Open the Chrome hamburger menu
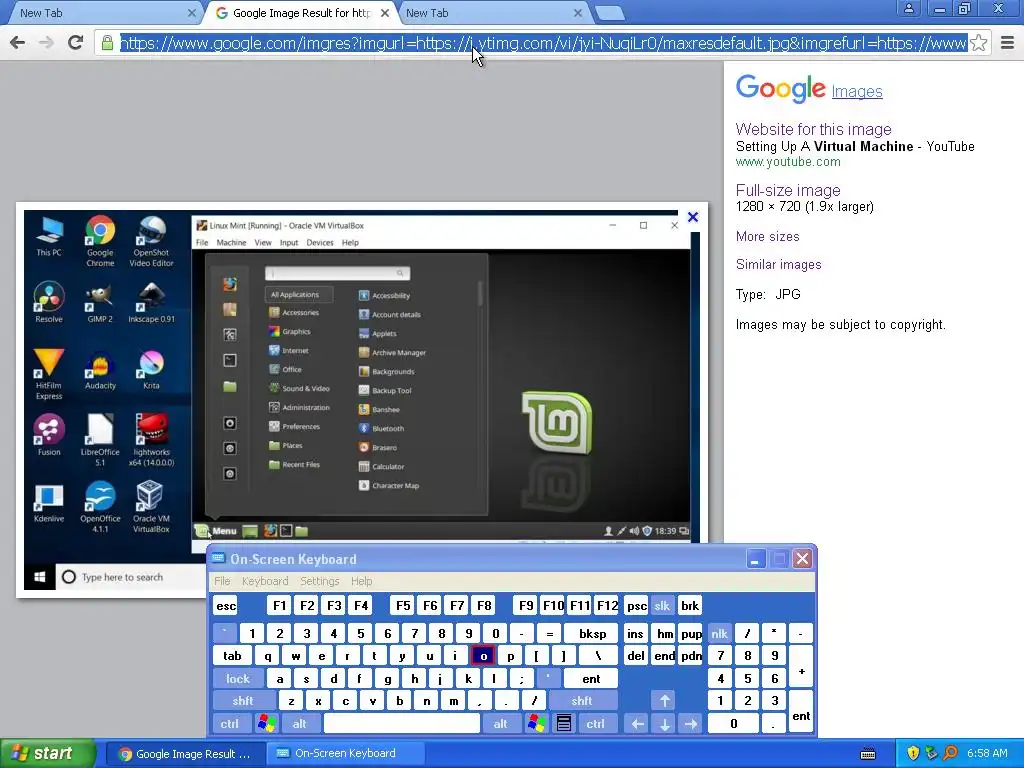Image resolution: width=1024 pixels, height=768 pixels. point(1008,43)
